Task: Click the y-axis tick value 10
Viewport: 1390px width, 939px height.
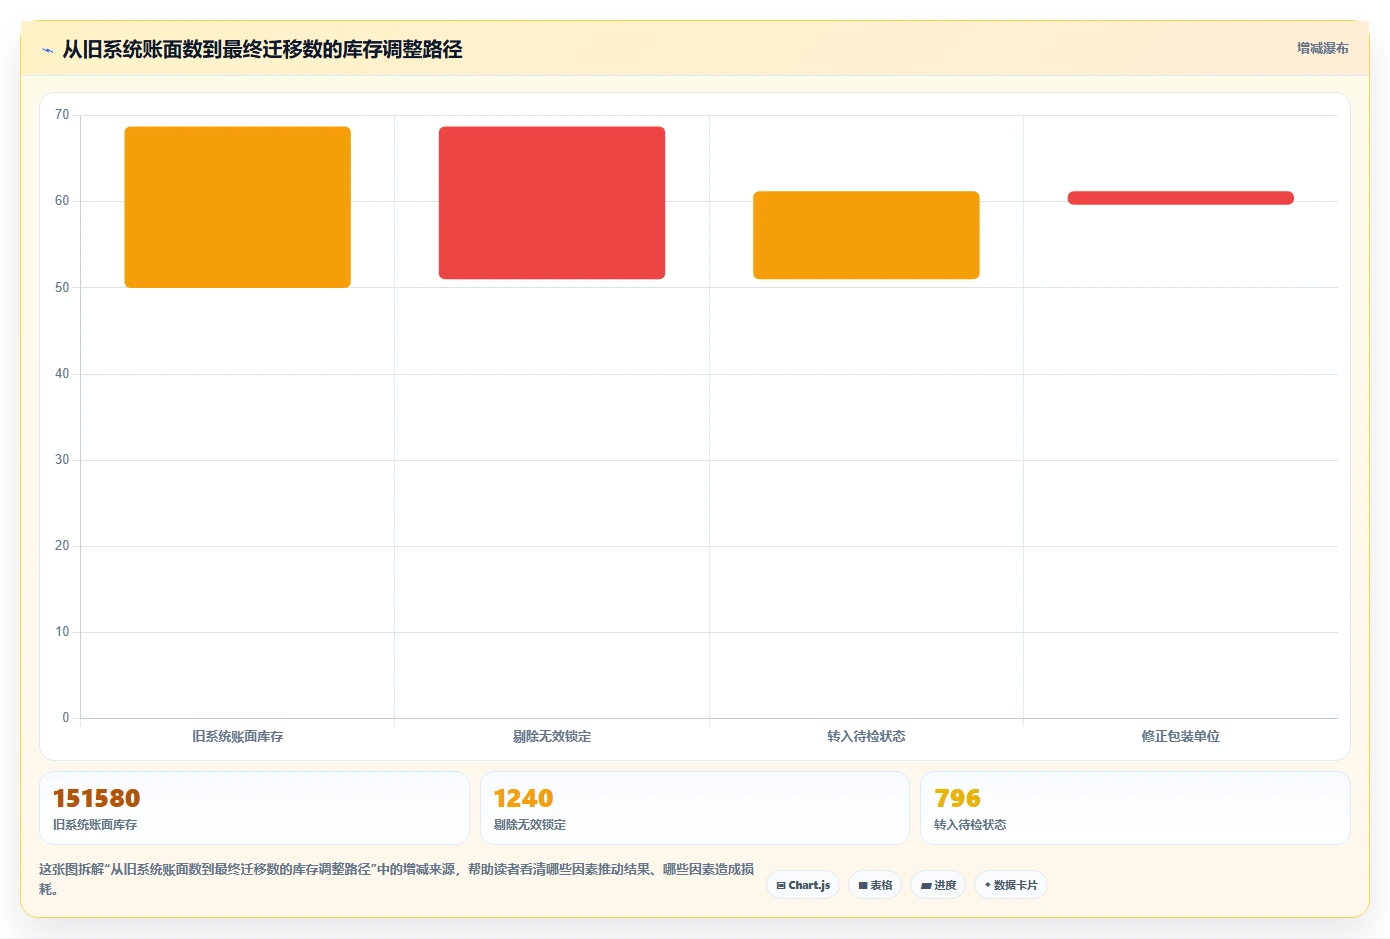Action: pyautogui.click(x=62, y=632)
